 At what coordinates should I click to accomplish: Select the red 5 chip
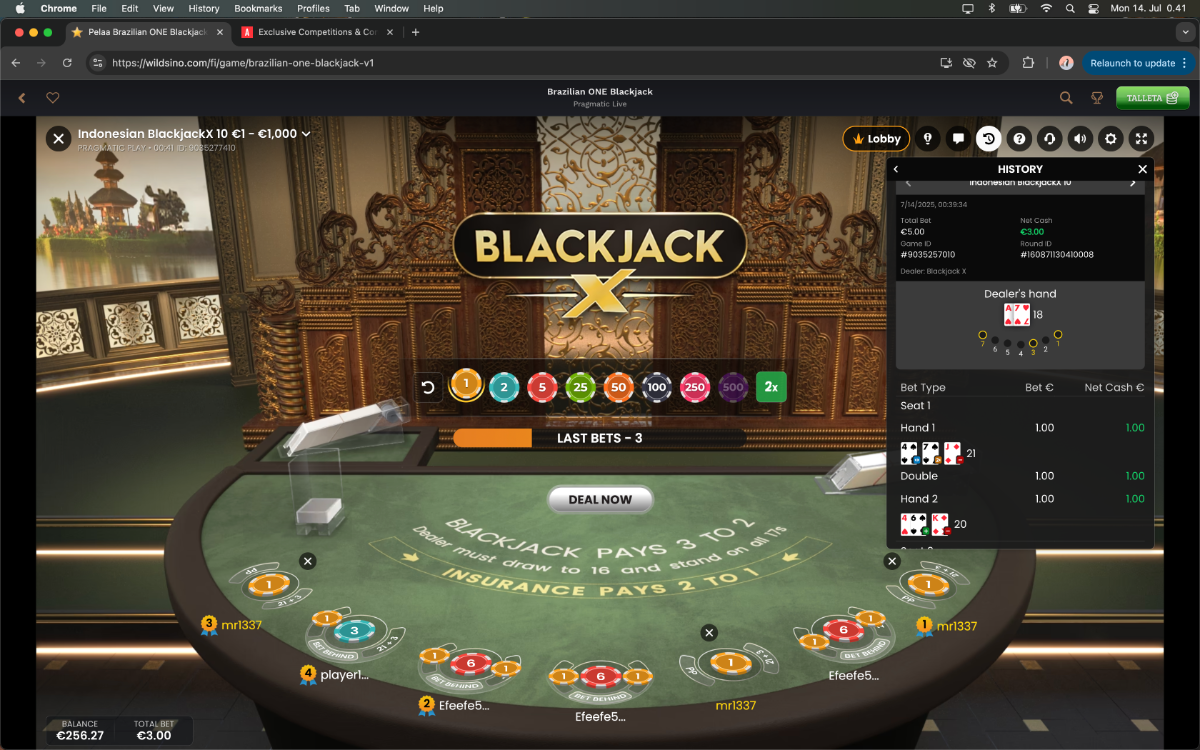pos(542,387)
